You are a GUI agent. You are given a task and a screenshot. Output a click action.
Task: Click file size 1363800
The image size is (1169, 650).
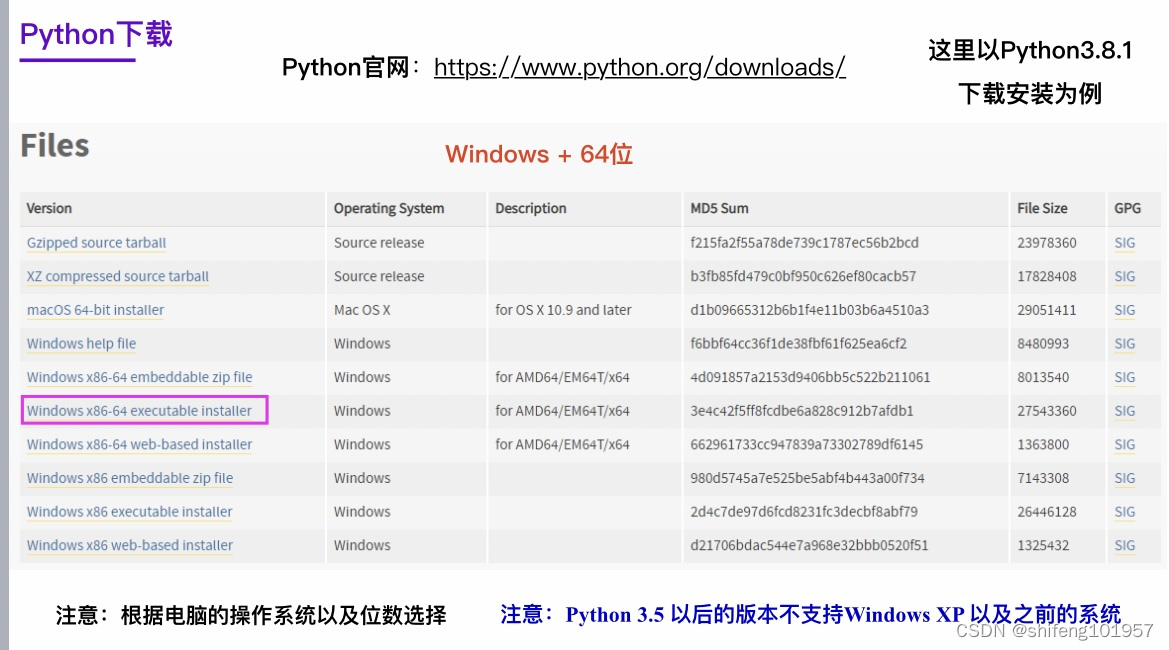click(1043, 444)
